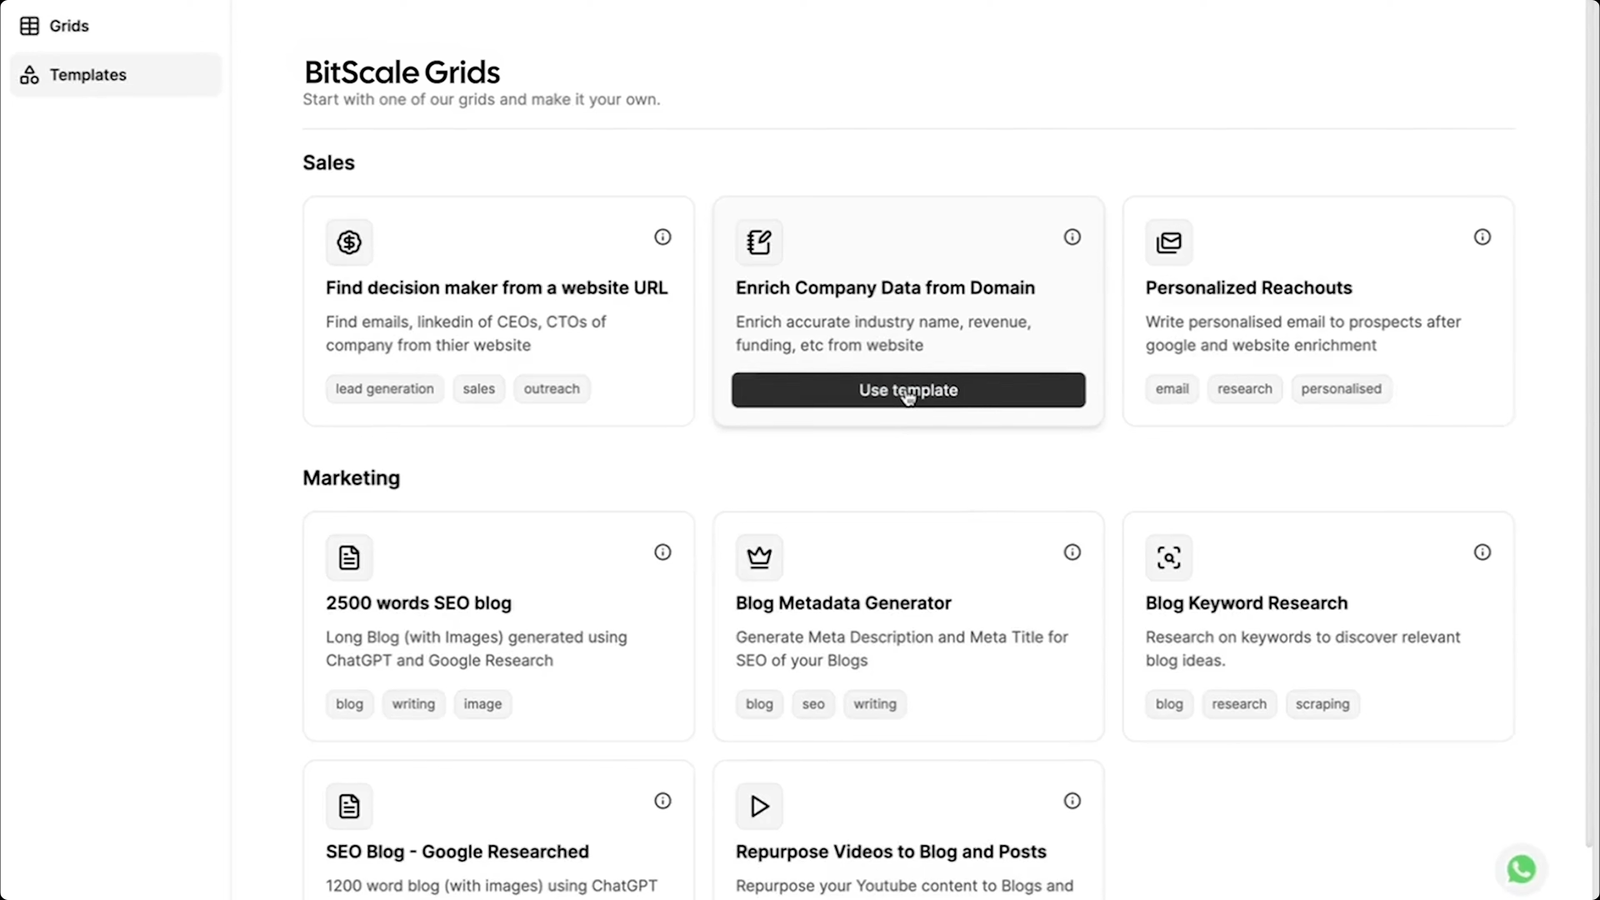This screenshot has height=900, width=1600.
Task: Select the 'lead generation' tag
Action: point(385,389)
